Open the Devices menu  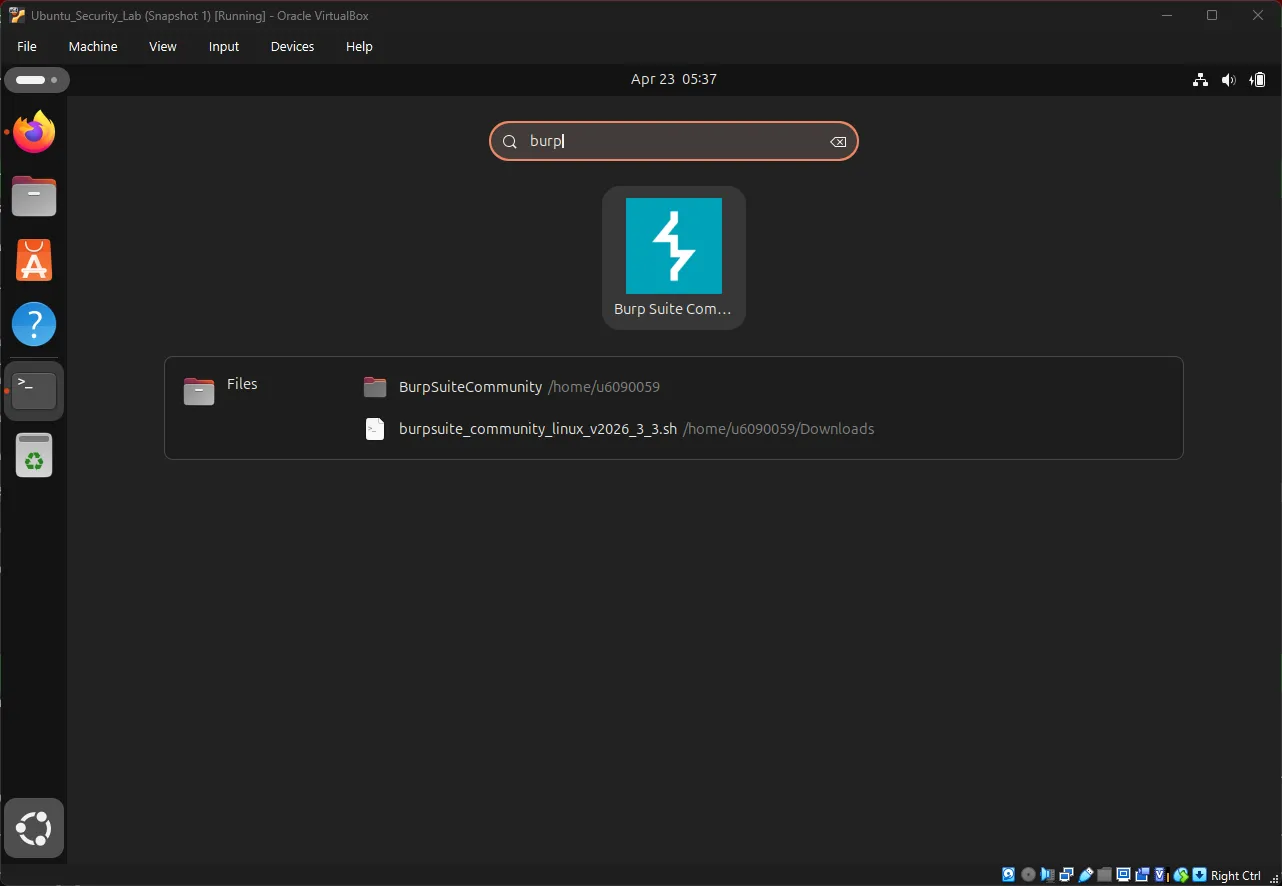291,46
